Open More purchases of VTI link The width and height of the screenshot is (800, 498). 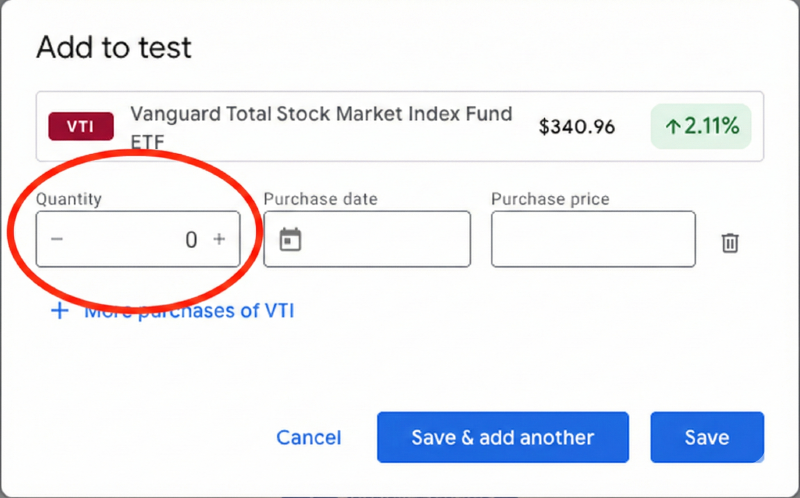pyautogui.click(x=190, y=311)
